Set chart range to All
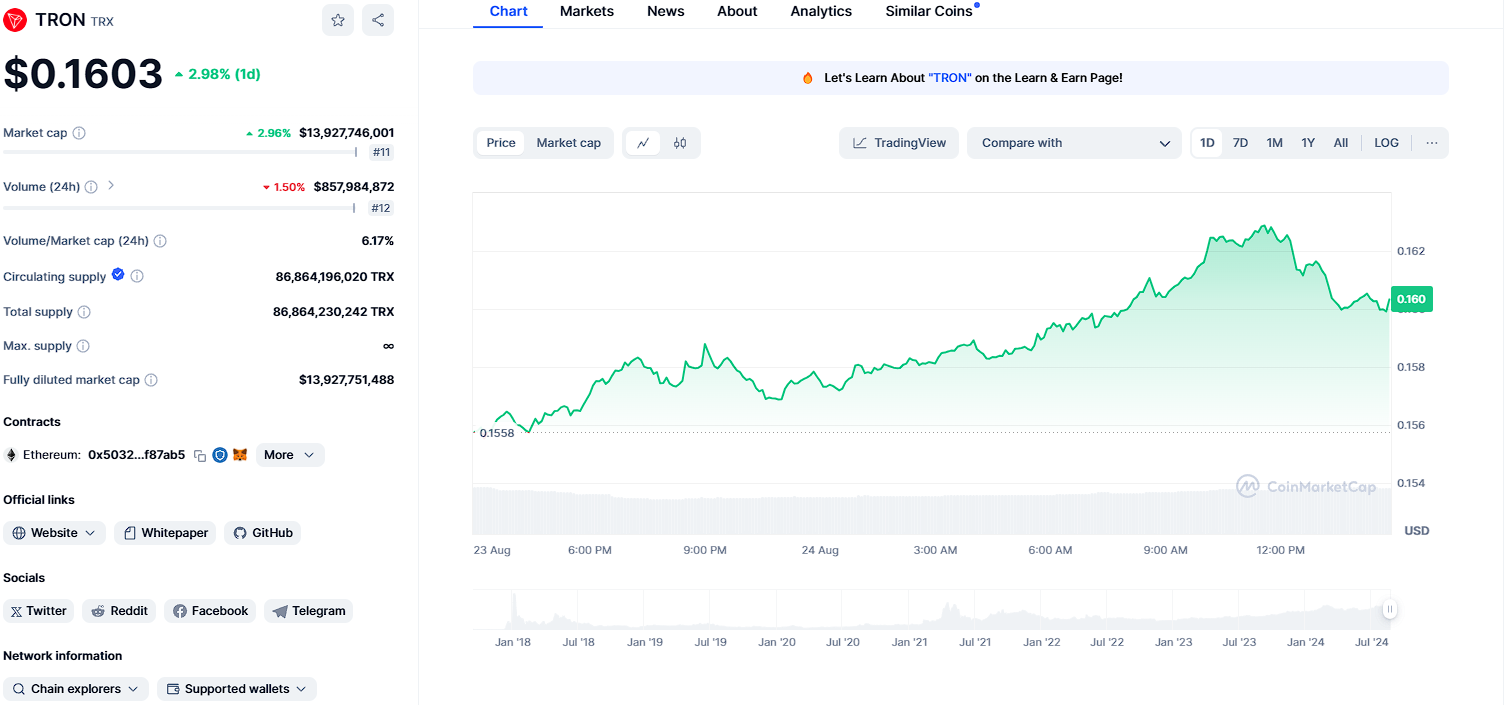 (x=1341, y=143)
